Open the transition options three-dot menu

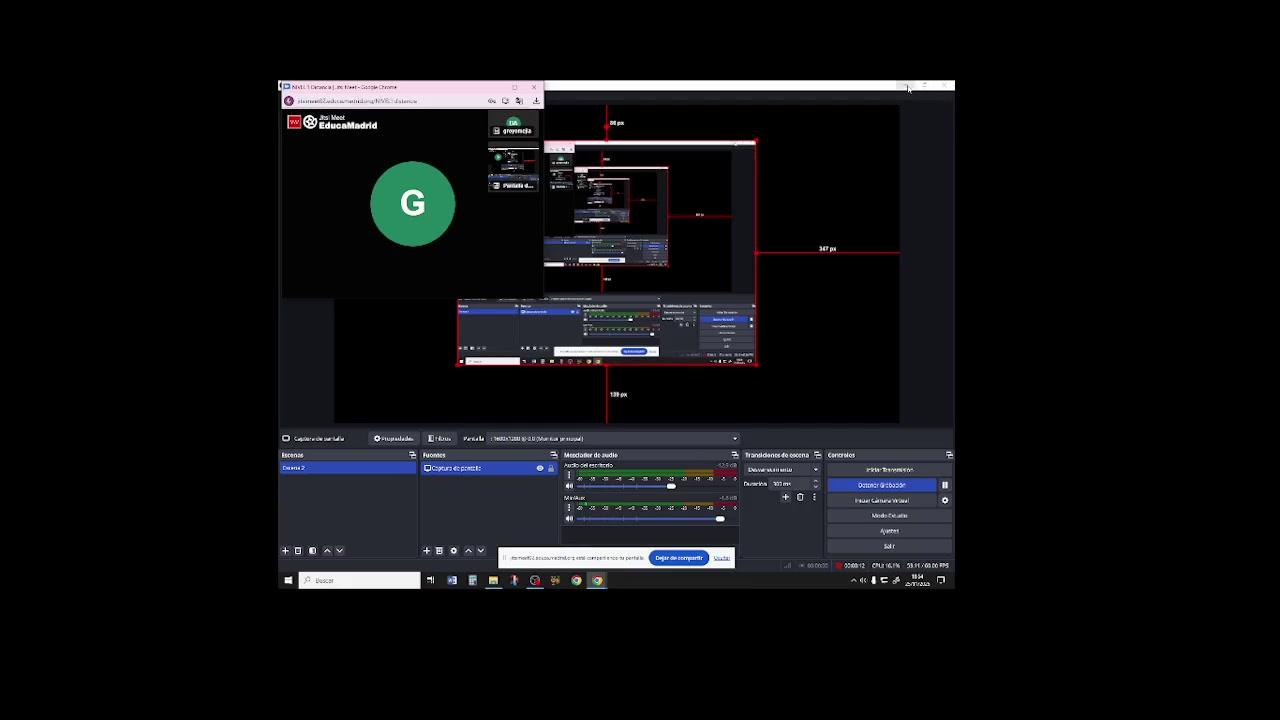pyautogui.click(x=814, y=497)
